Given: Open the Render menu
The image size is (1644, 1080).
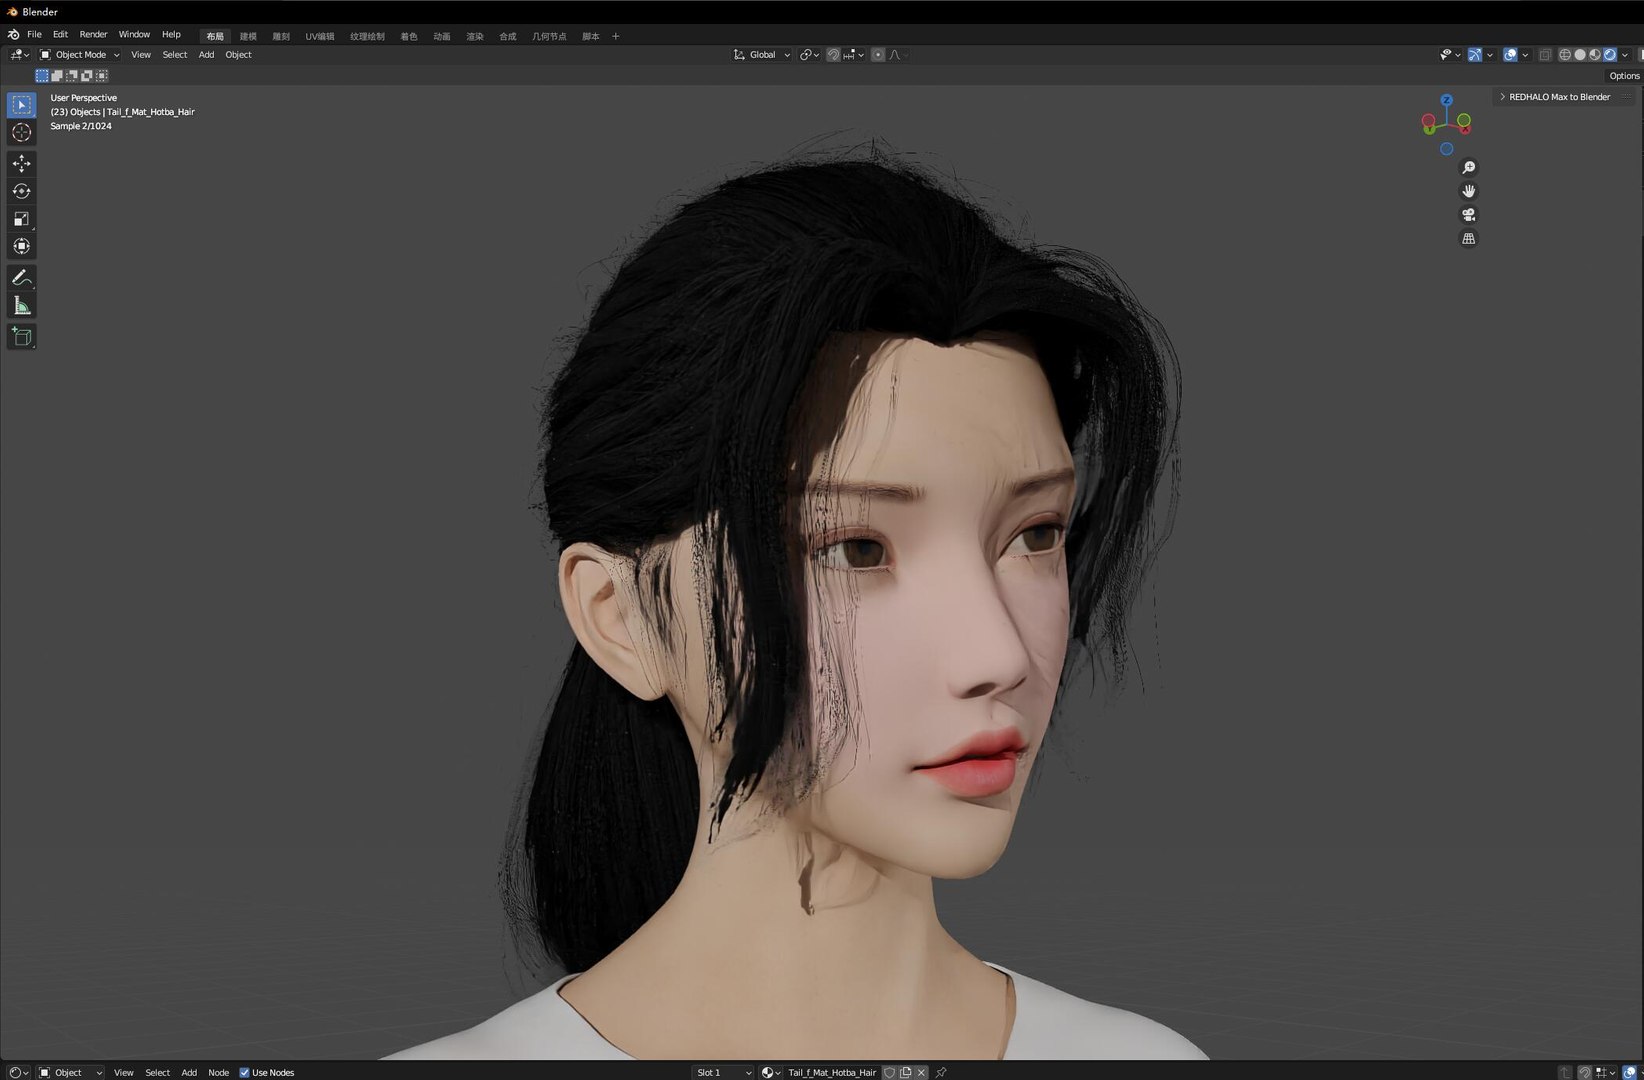Looking at the screenshot, I should 93,34.
